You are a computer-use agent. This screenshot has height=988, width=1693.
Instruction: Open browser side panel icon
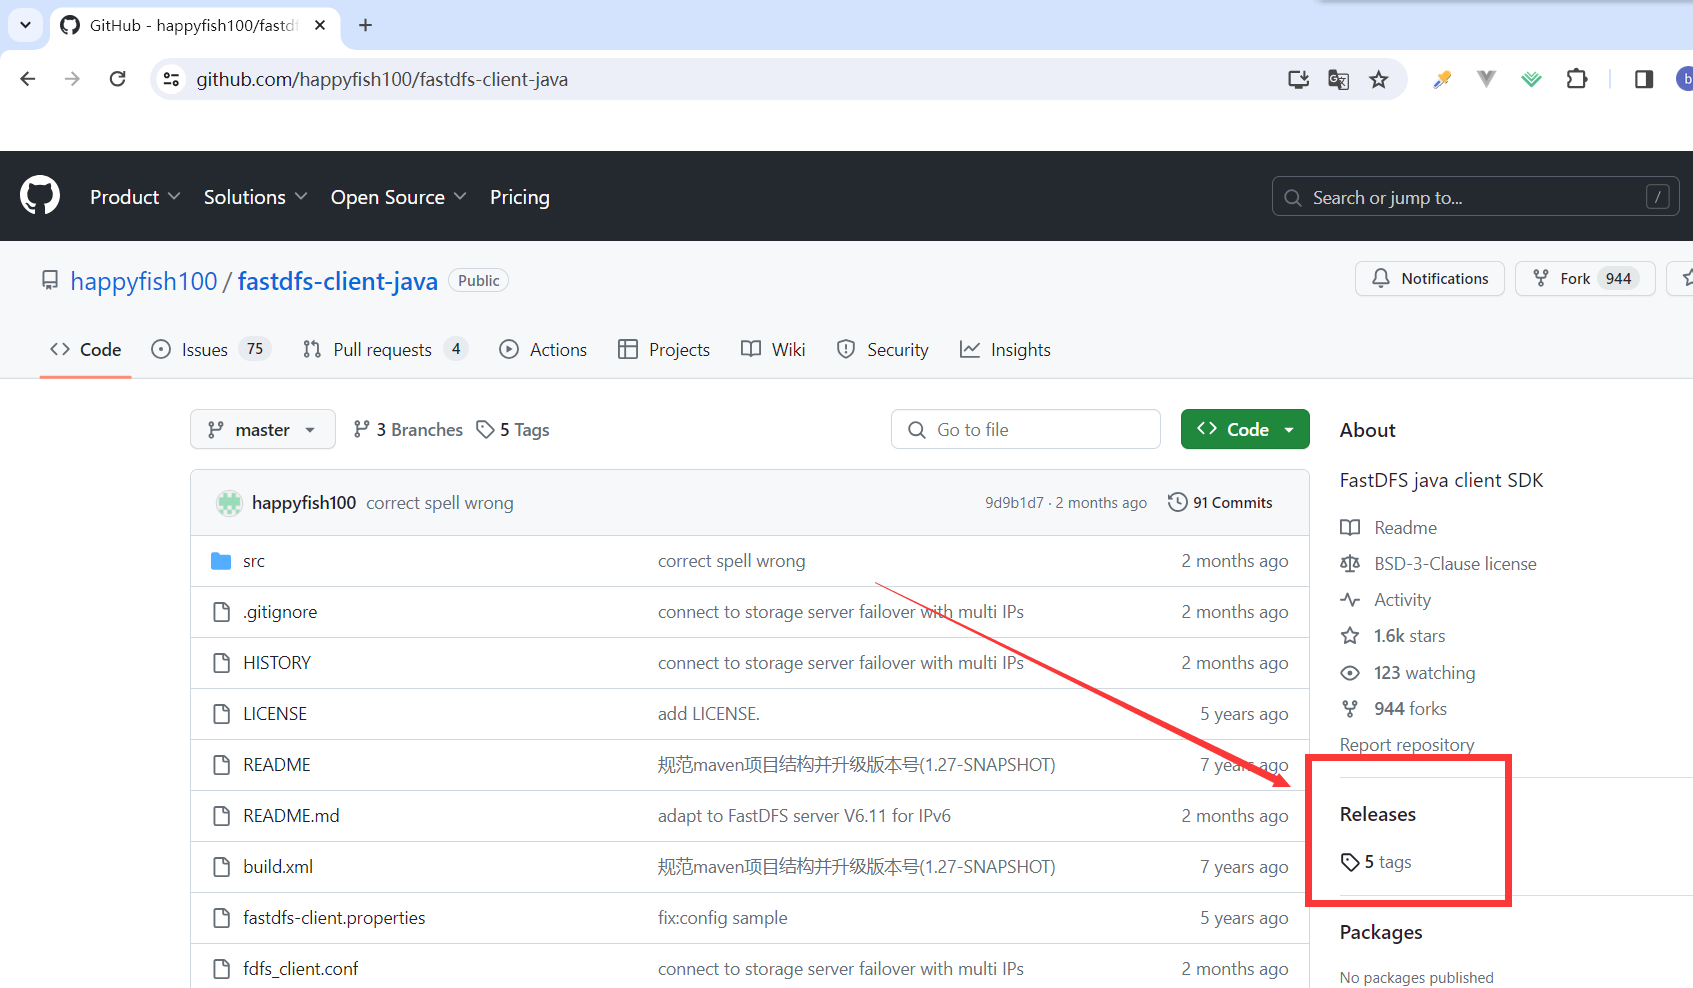tap(1643, 79)
